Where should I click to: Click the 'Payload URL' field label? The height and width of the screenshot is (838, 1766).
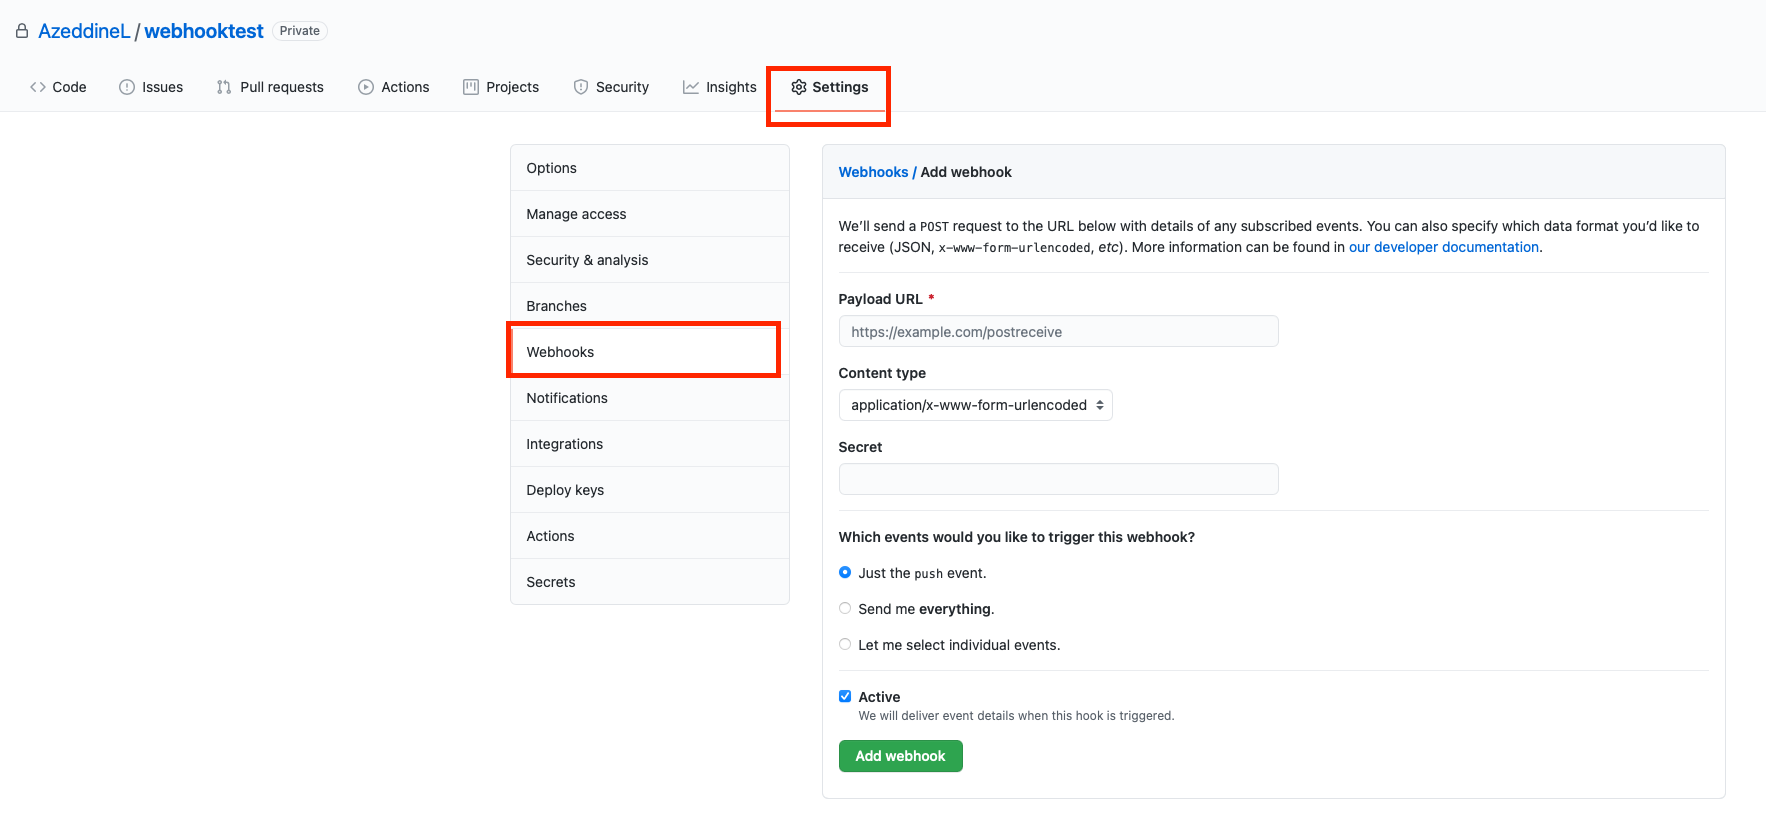pyautogui.click(x=881, y=299)
